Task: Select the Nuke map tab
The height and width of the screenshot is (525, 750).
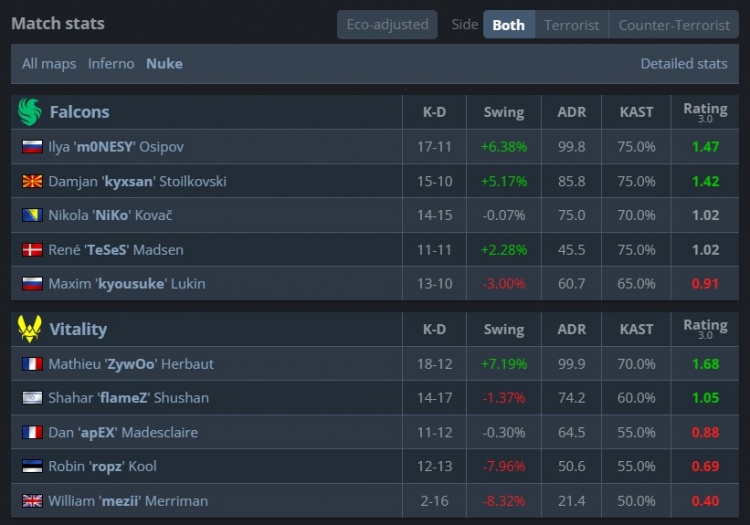Action: pyautogui.click(x=164, y=63)
